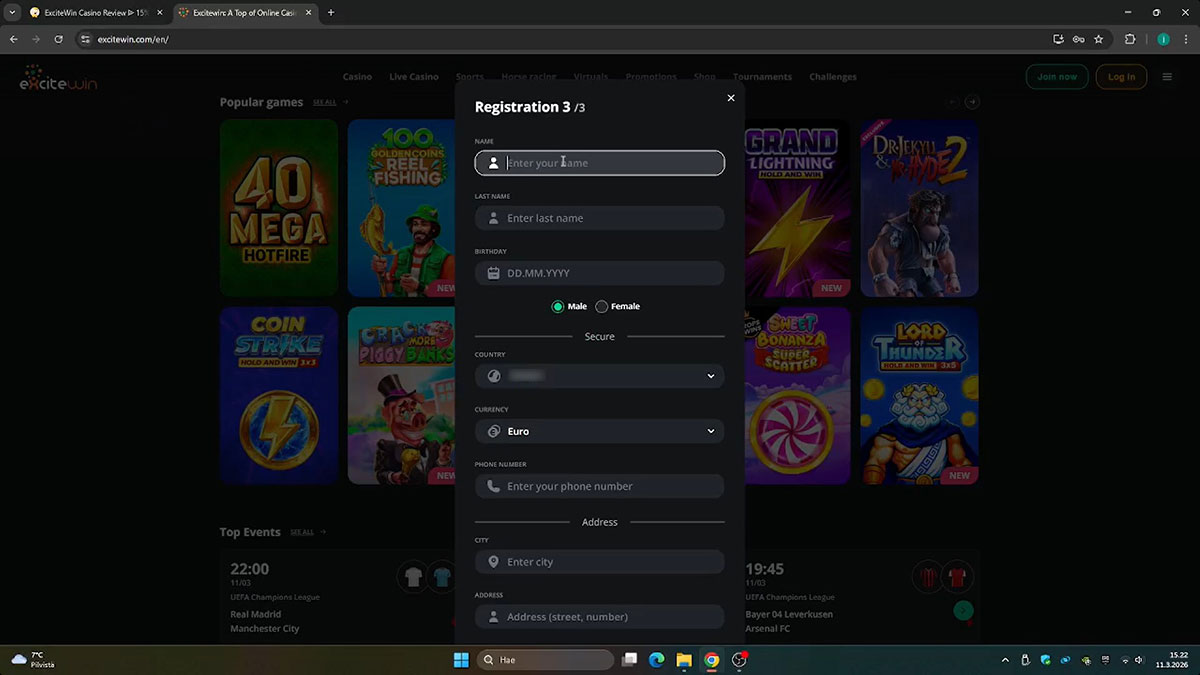Click the phone receiver icon in Phone Number field

[x=493, y=486]
